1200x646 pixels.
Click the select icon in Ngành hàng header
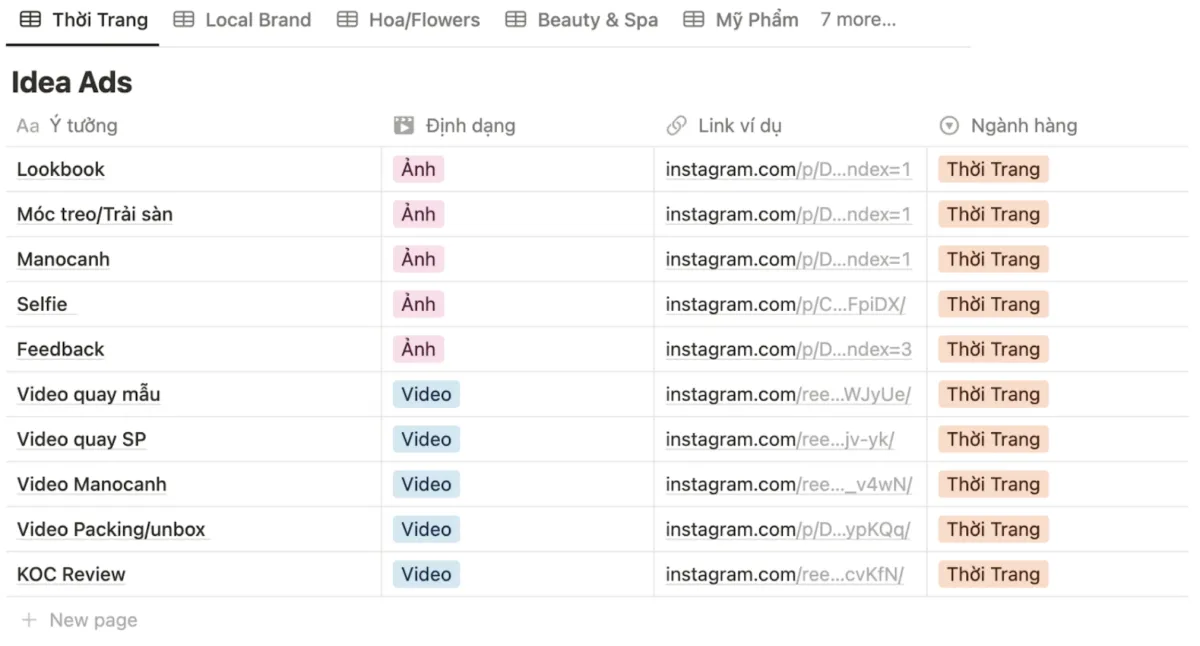[950, 125]
